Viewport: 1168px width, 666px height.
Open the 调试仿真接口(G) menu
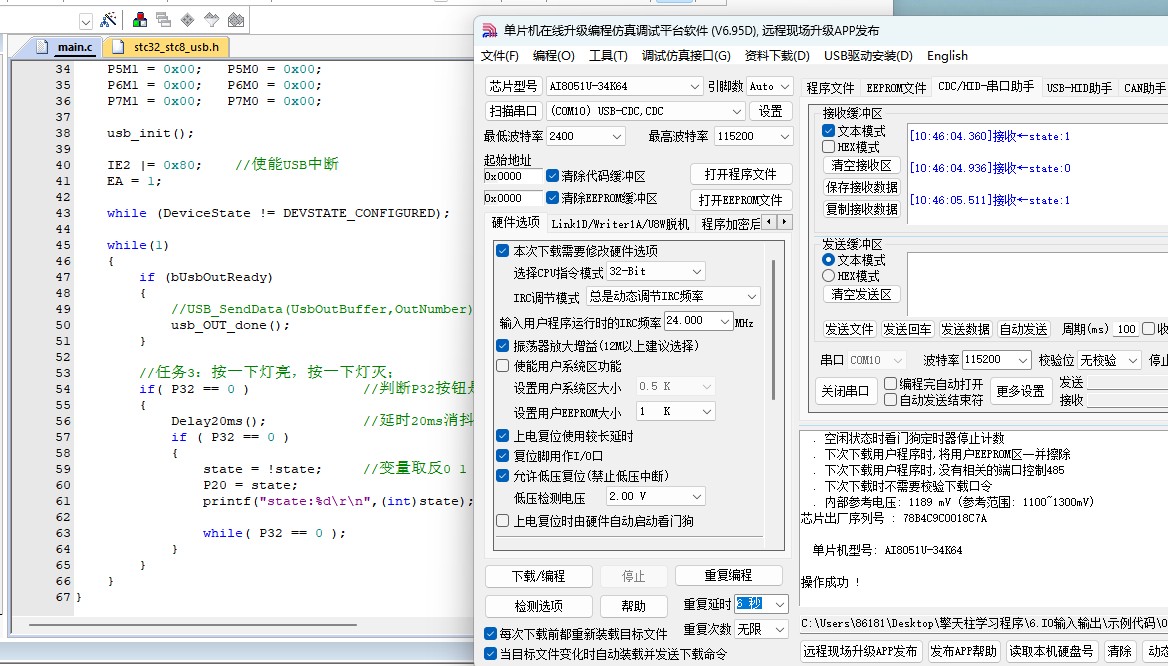pos(686,56)
